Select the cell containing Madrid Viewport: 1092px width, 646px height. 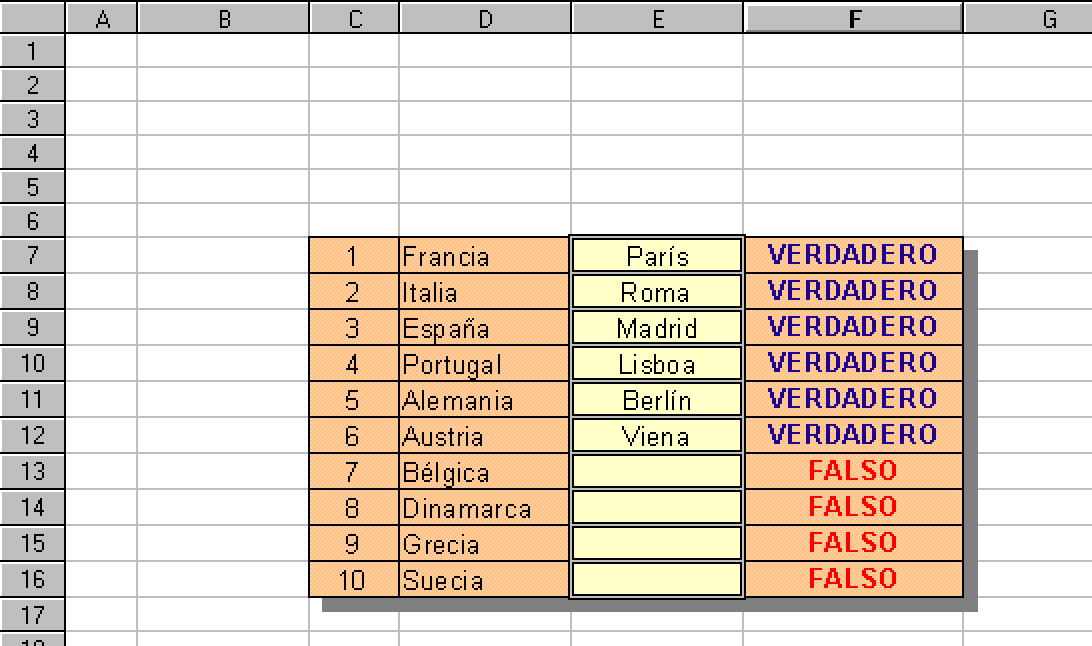point(657,328)
